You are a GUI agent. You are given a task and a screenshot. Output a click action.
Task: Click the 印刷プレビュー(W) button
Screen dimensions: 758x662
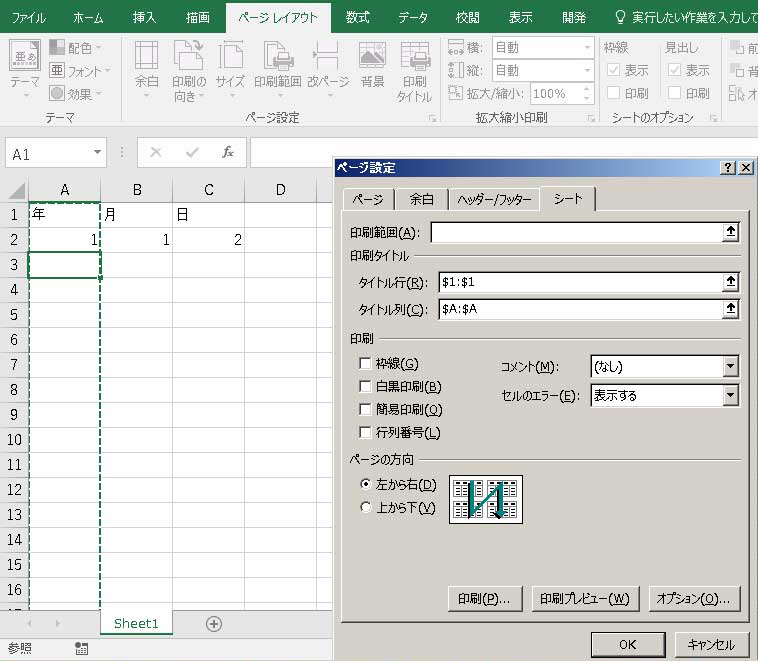(x=584, y=599)
